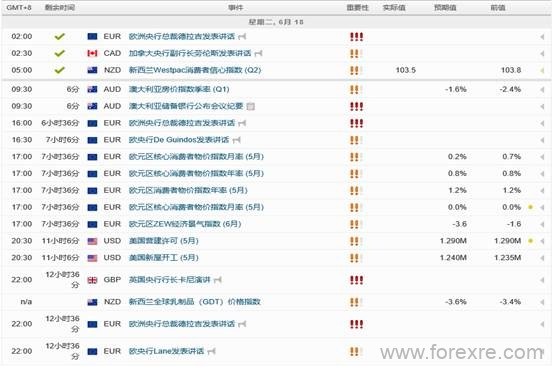The height and width of the screenshot is (367, 553).
Task: Click the UK flag icon in GBP row
Action: [92, 280]
